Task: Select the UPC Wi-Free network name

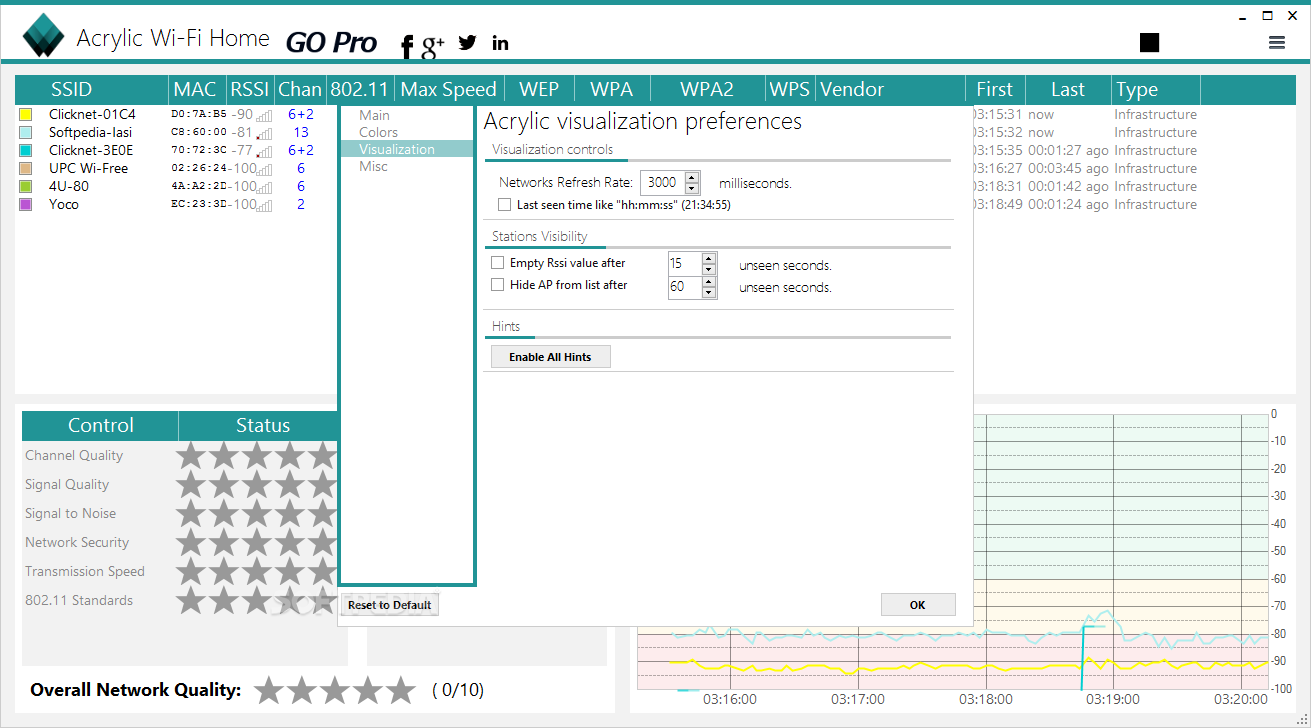Action: tap(88, 168)
